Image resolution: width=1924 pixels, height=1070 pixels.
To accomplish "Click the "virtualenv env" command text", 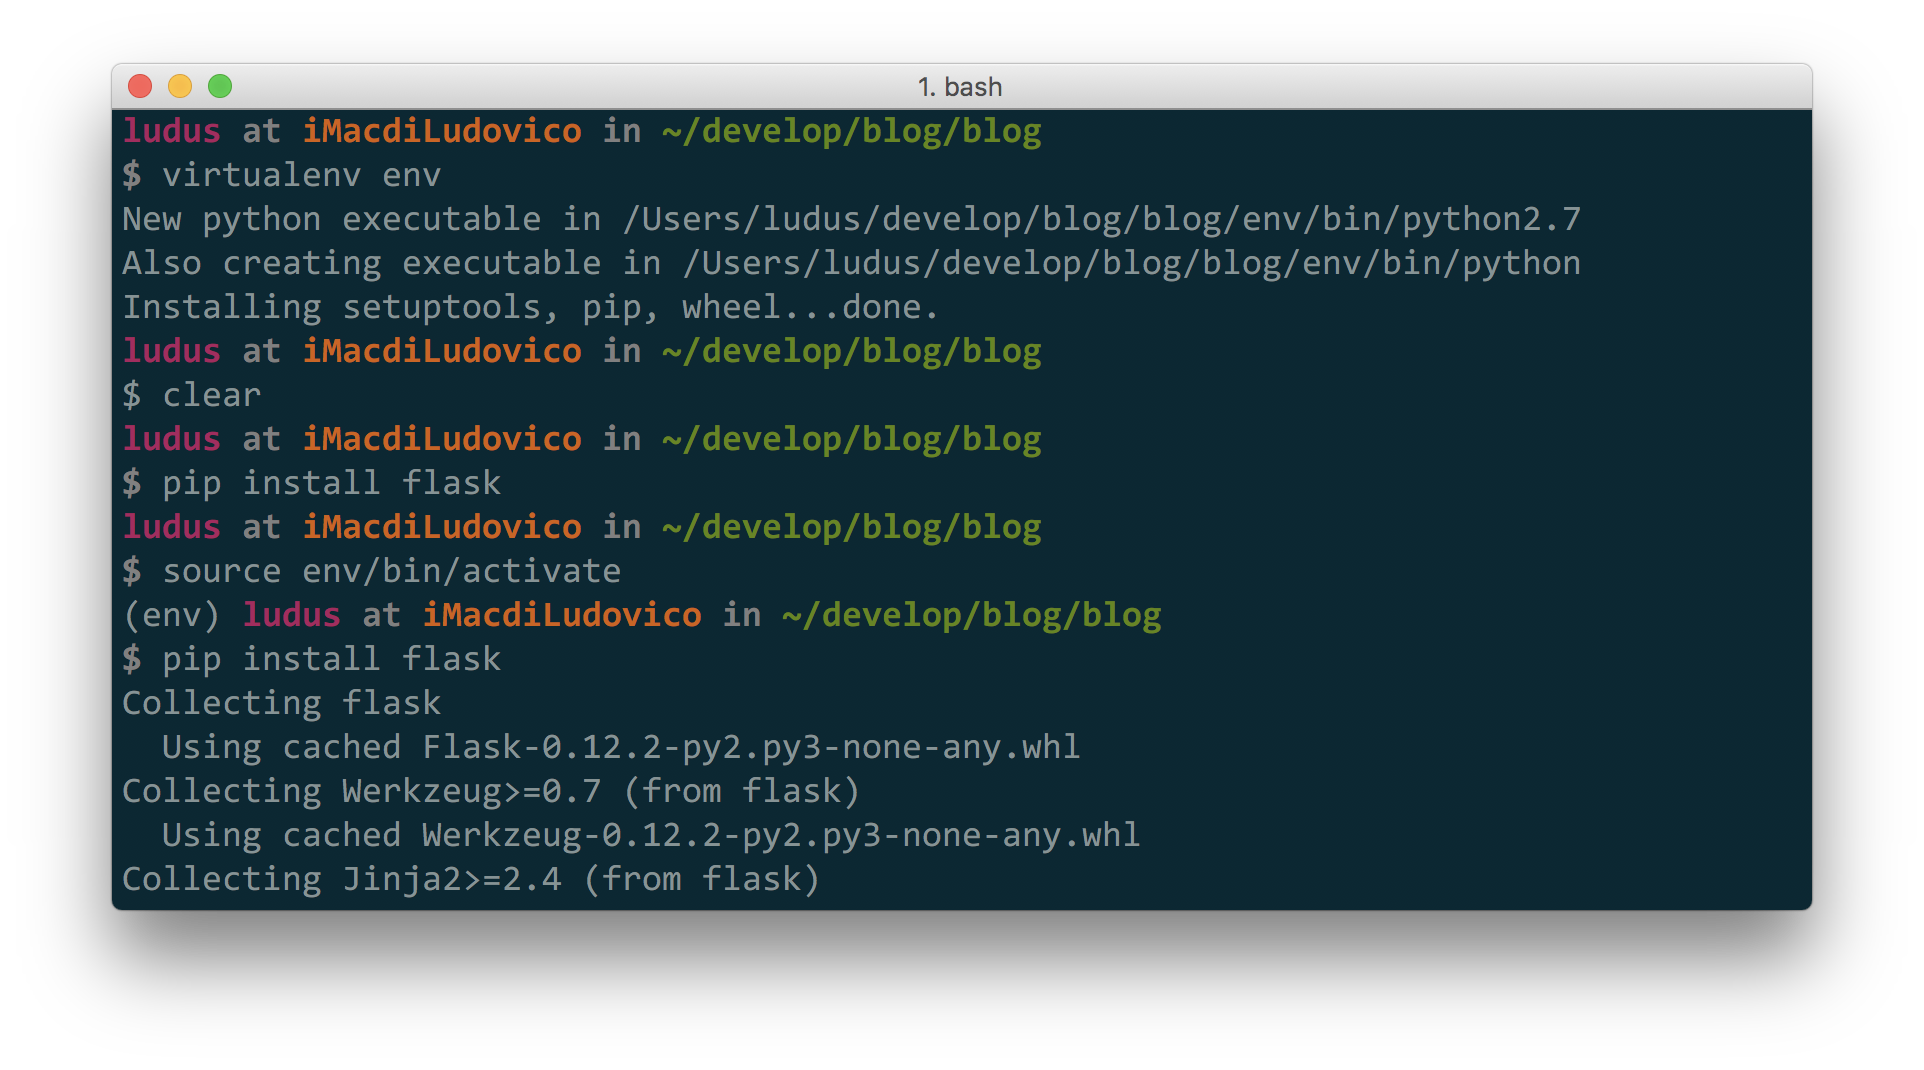I will (x=300, y=175).
